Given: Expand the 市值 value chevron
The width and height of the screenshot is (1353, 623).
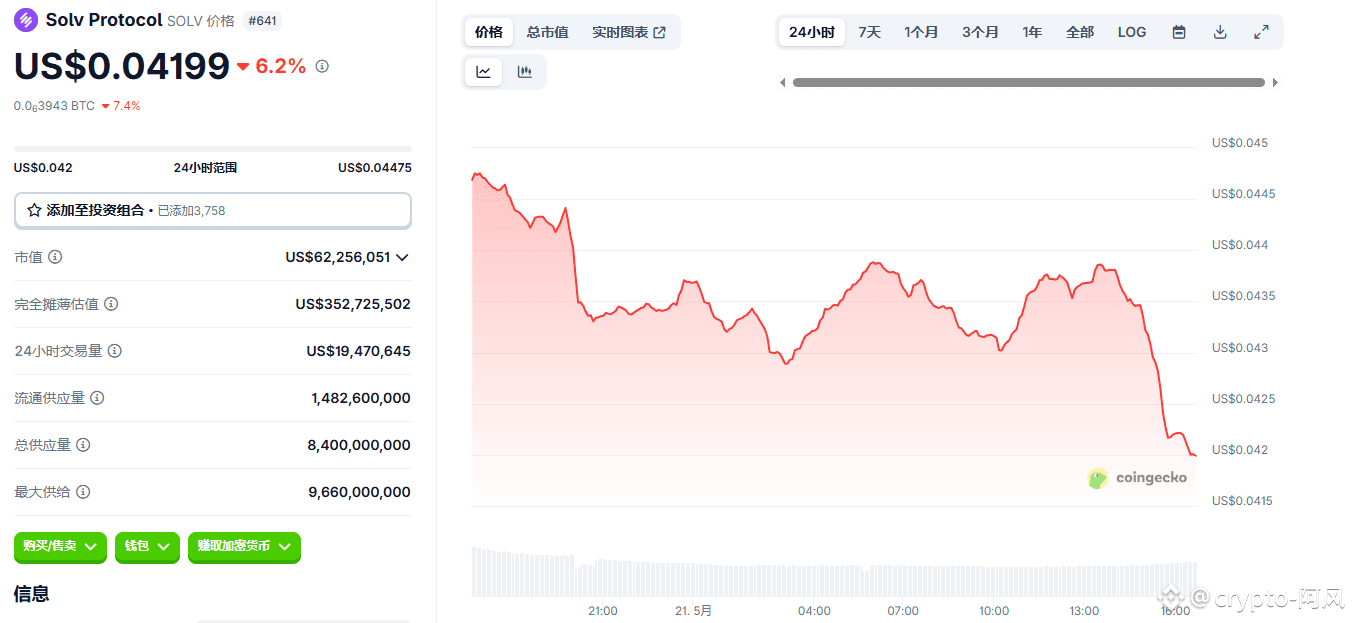Looking at the screenshot, I should click(x=402, y=258).
